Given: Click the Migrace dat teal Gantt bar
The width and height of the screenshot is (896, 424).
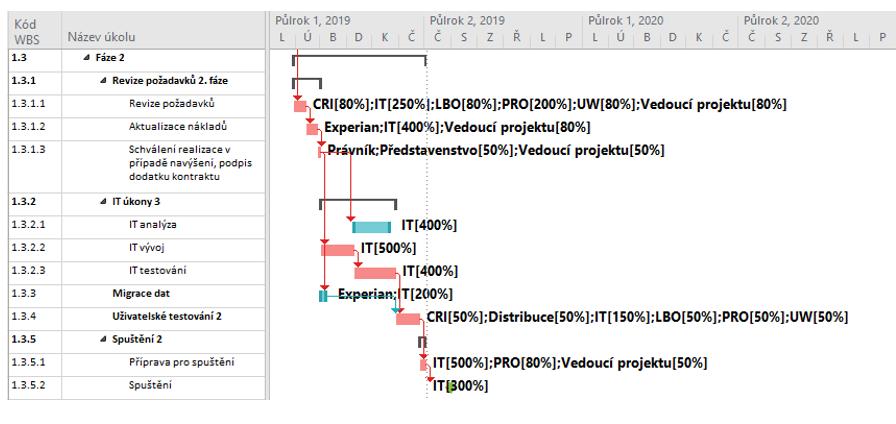Looking at the screenshot, I should (323, 295).
